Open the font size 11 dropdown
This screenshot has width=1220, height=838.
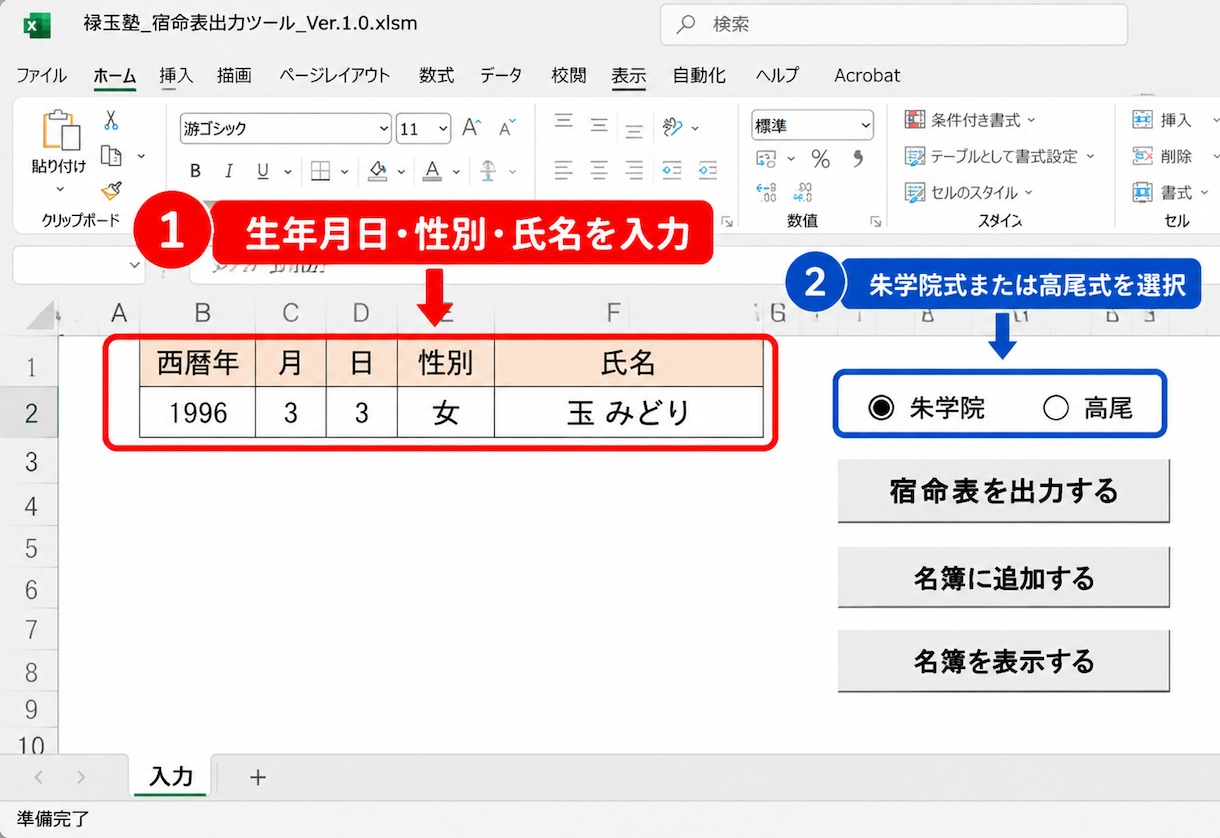point(443,128)
